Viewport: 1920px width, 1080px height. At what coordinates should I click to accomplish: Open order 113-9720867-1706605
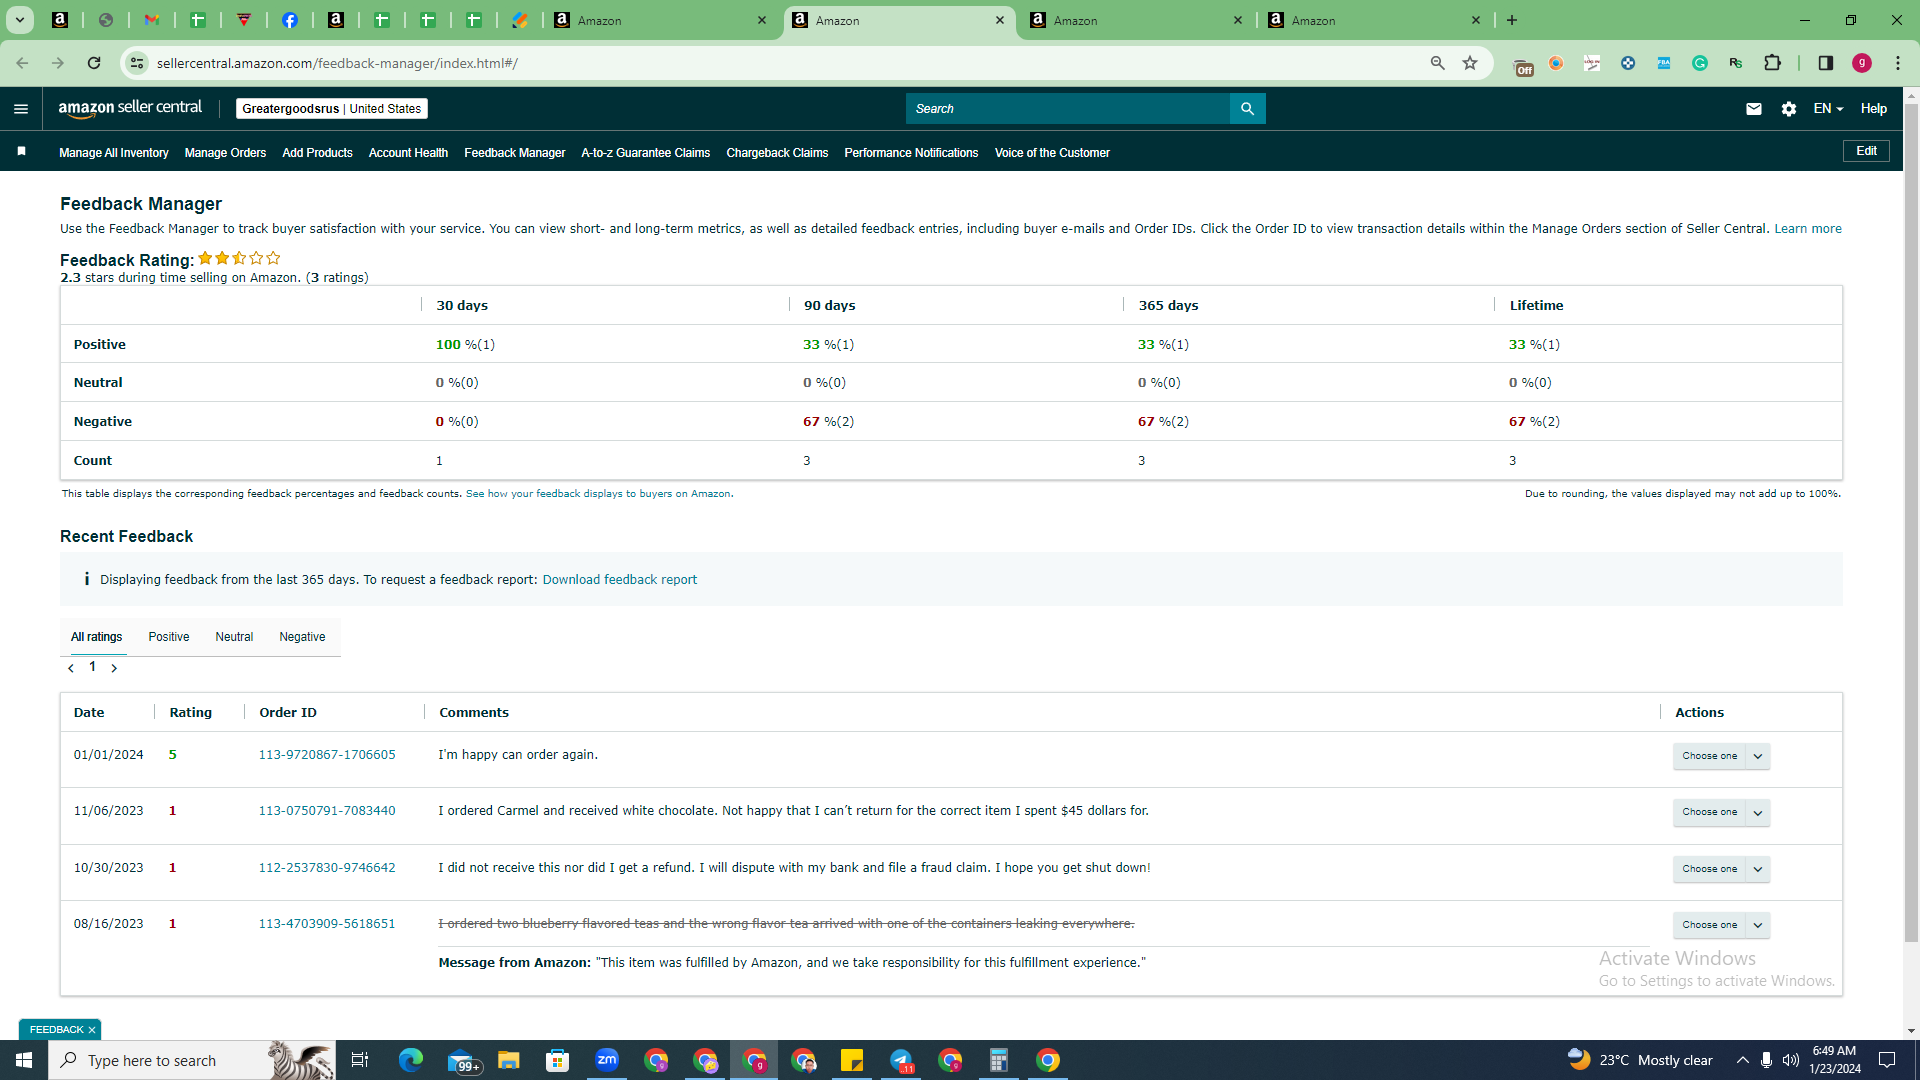[327, 755]
